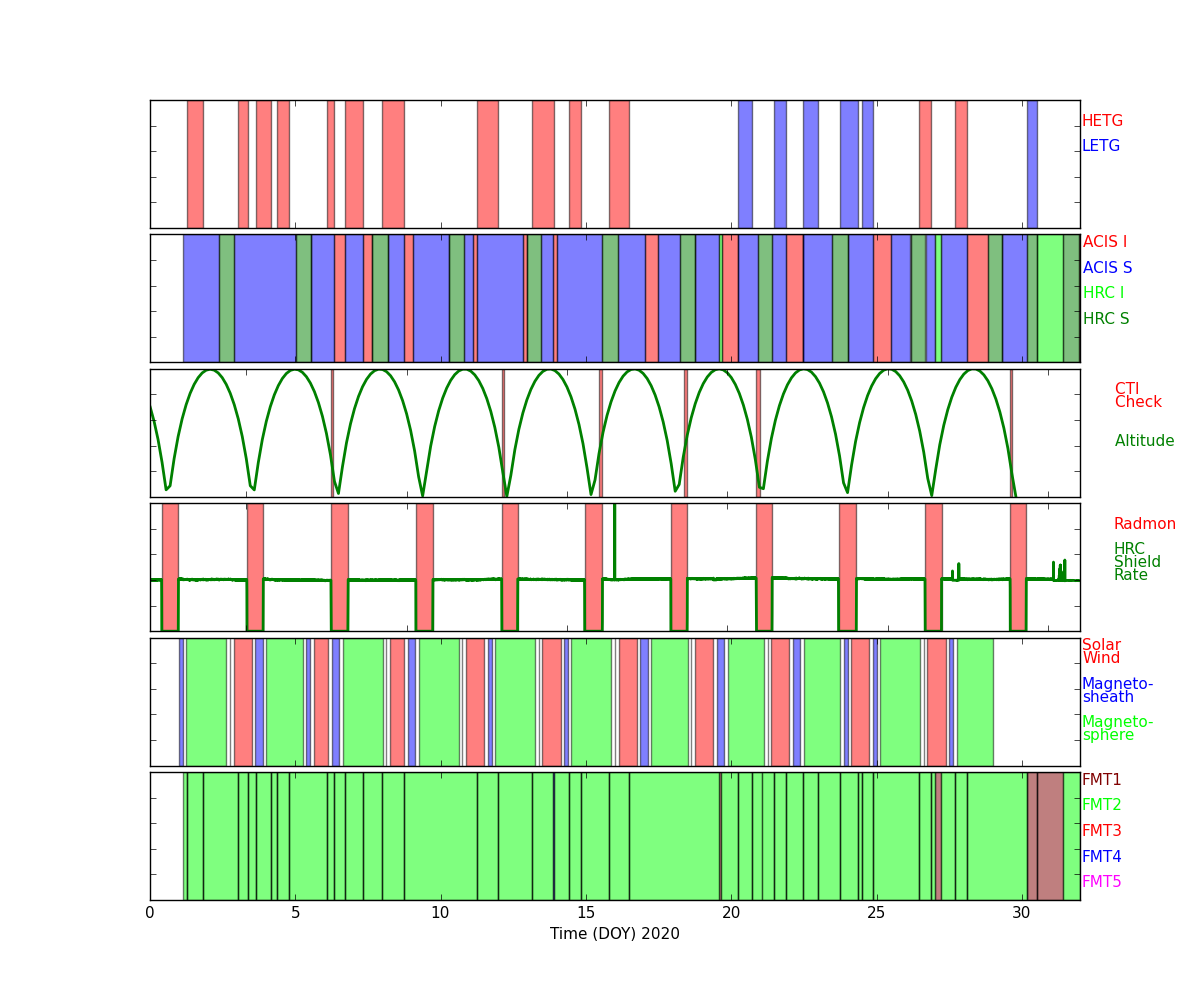Click the FMT5 legend label
Viewport: 1200px width, 1000px height.
(1101, 882)
